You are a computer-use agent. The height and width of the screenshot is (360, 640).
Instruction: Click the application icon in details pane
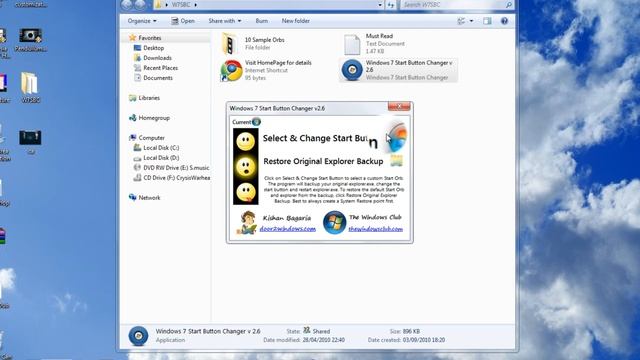coord(138,336)
